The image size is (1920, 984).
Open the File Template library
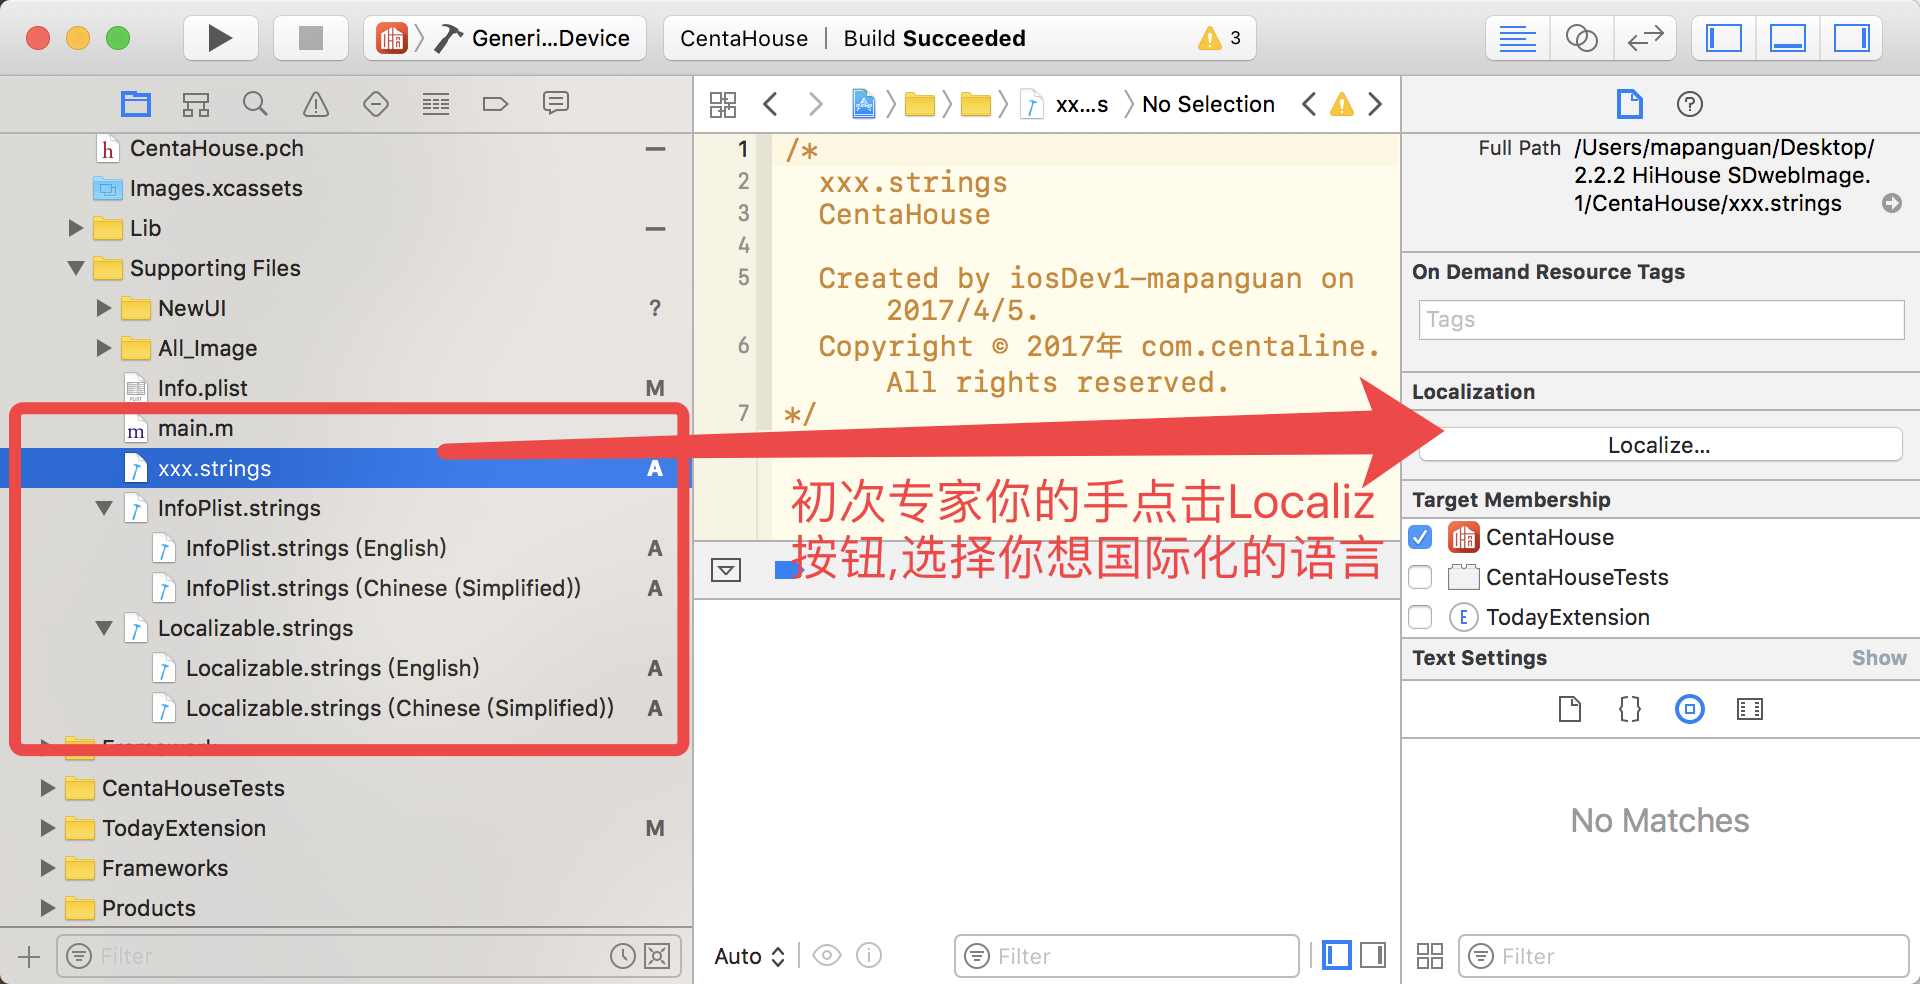[1570, 709]
